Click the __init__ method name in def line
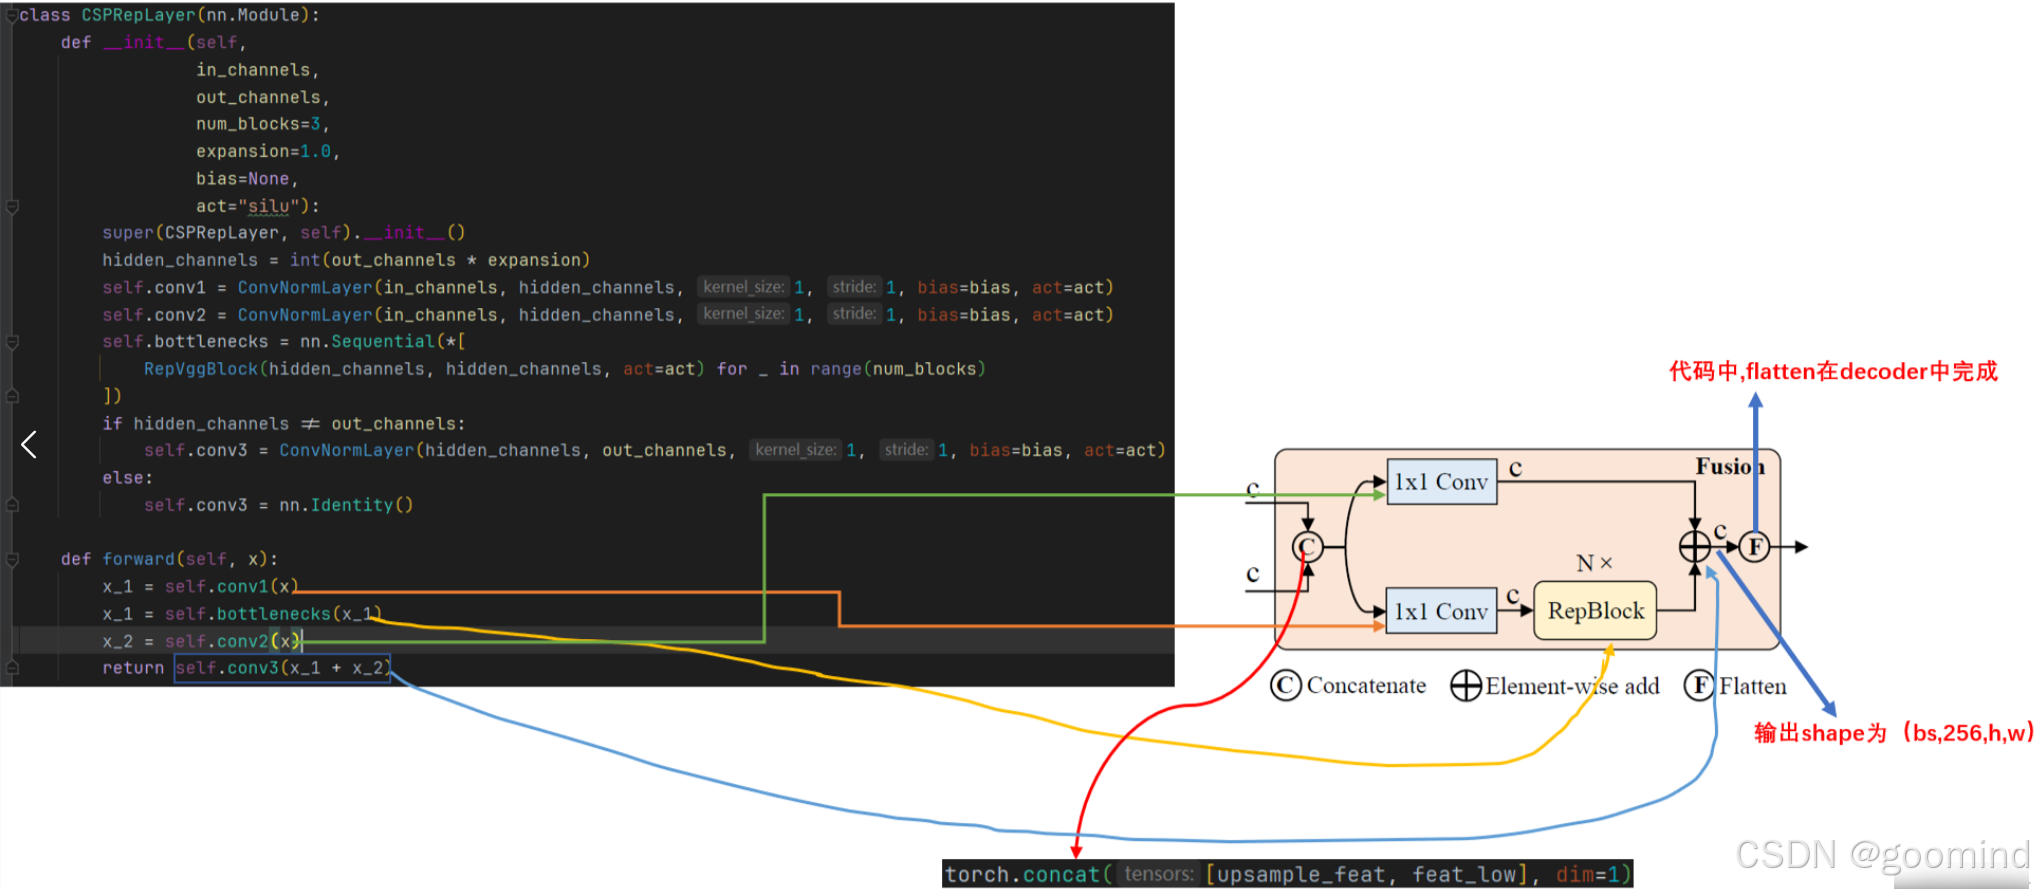2035x889 pixels. coord(144,42)
